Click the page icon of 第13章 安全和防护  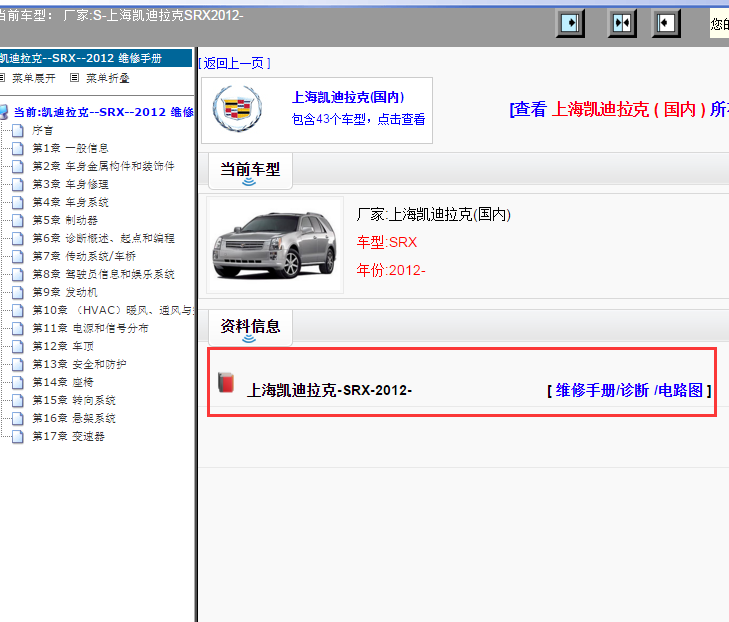[18, 364]
